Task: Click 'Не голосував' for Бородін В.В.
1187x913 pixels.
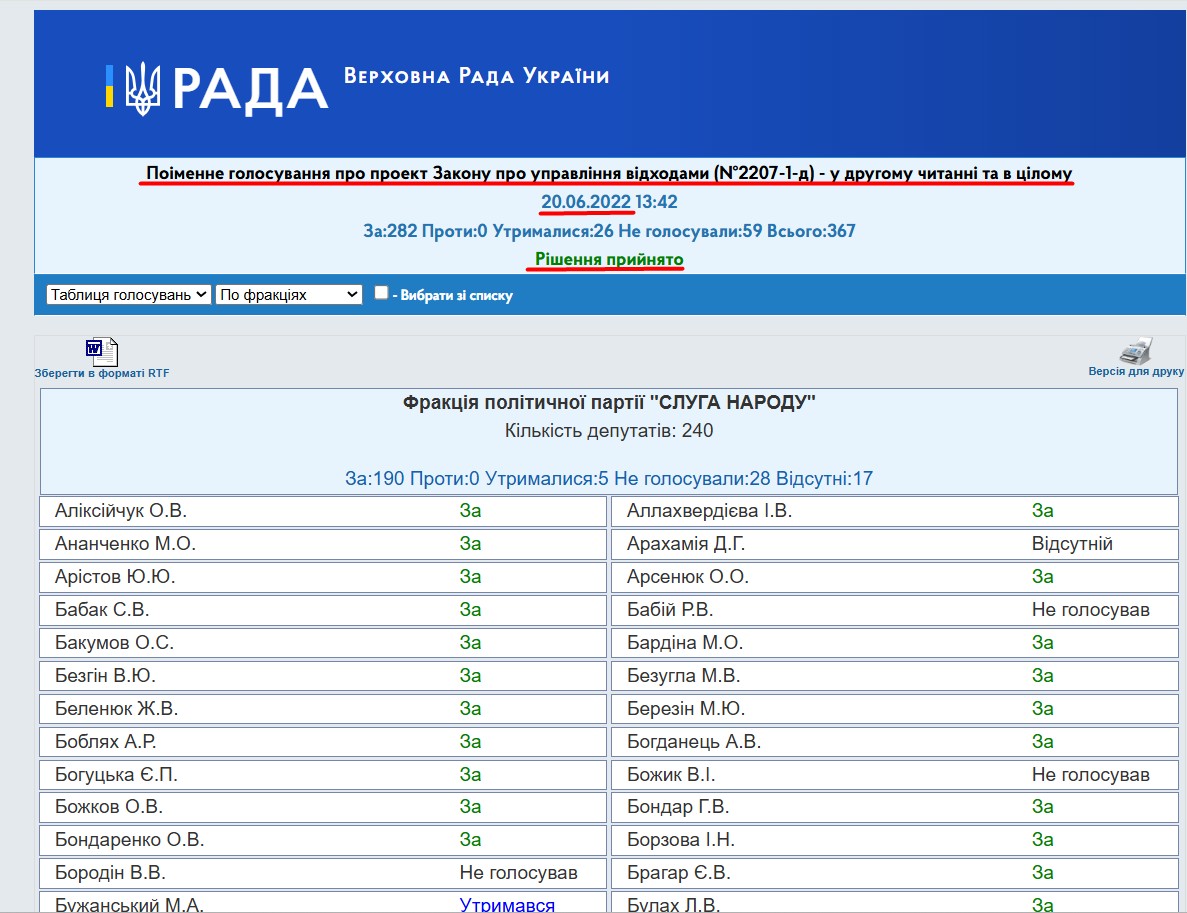Action: tap(519, 873)
